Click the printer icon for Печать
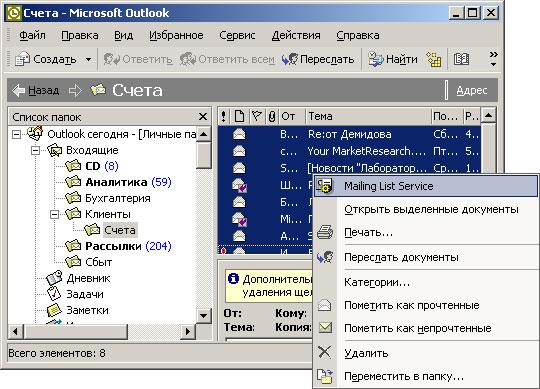 click(x=325, y=232)
